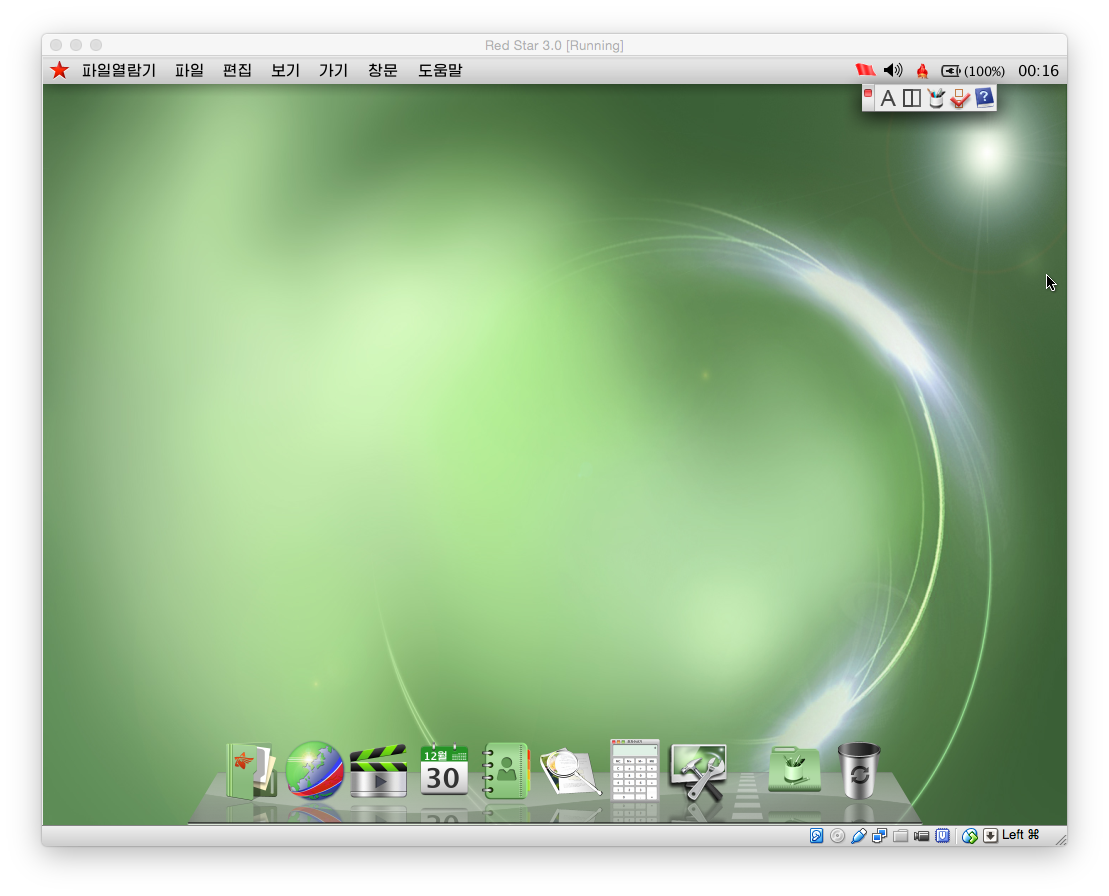Toggle the red checkmark input toolbar option
The width and height of the screenshot is (1109, 896).
(960, 98)
